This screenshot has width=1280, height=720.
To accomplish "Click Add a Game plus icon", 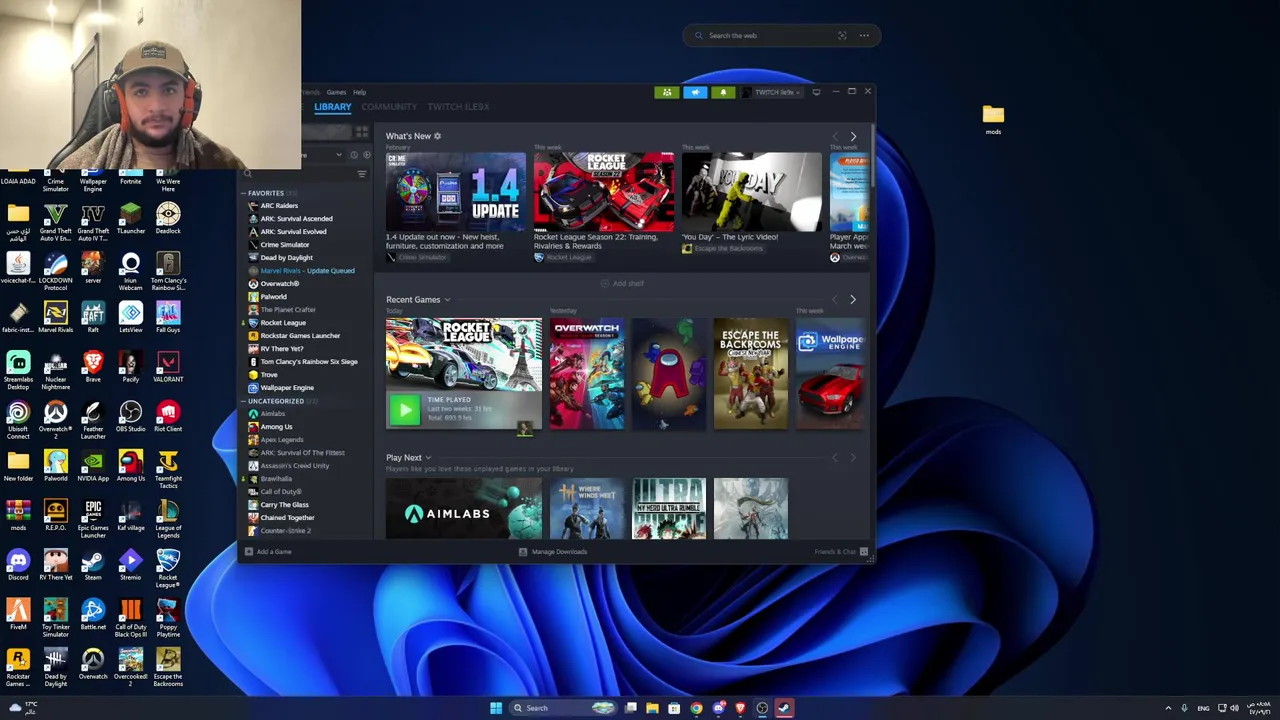I will (249, 552).
